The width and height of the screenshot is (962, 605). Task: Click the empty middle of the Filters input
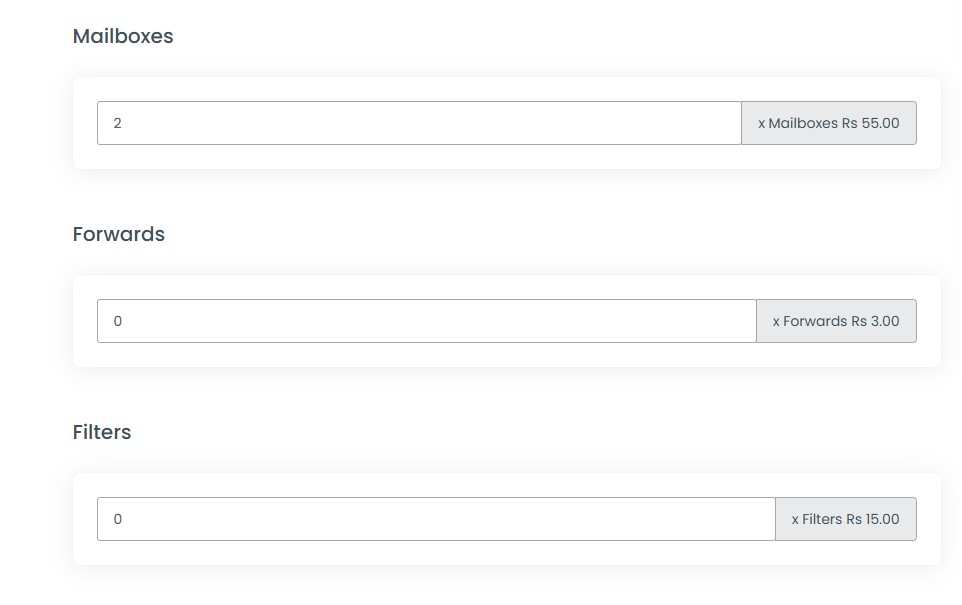437,519
